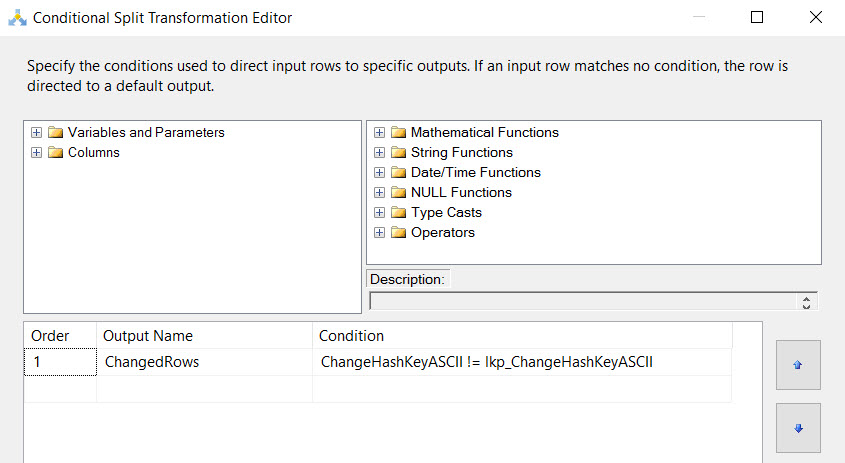Select the Variables and Parameters folder icon
The image size is (845, 463).
[56, 132]
